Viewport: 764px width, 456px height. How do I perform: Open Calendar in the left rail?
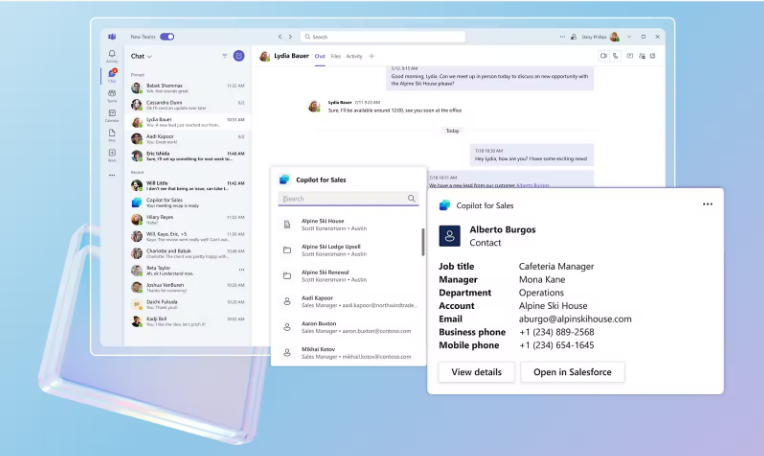tap(112, 115)
